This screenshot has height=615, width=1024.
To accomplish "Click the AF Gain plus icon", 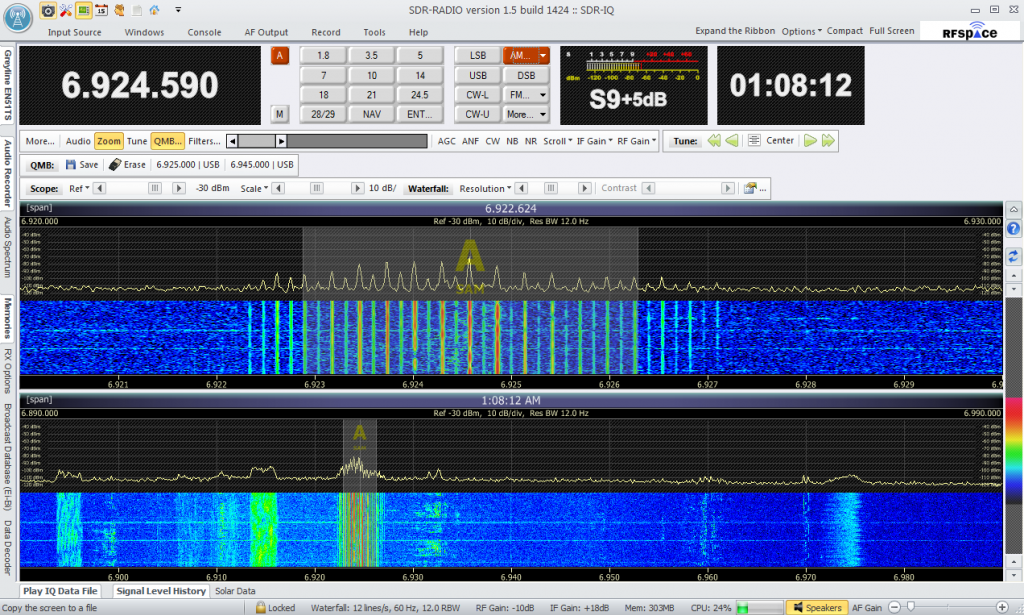I will (x=1002, y=607).
